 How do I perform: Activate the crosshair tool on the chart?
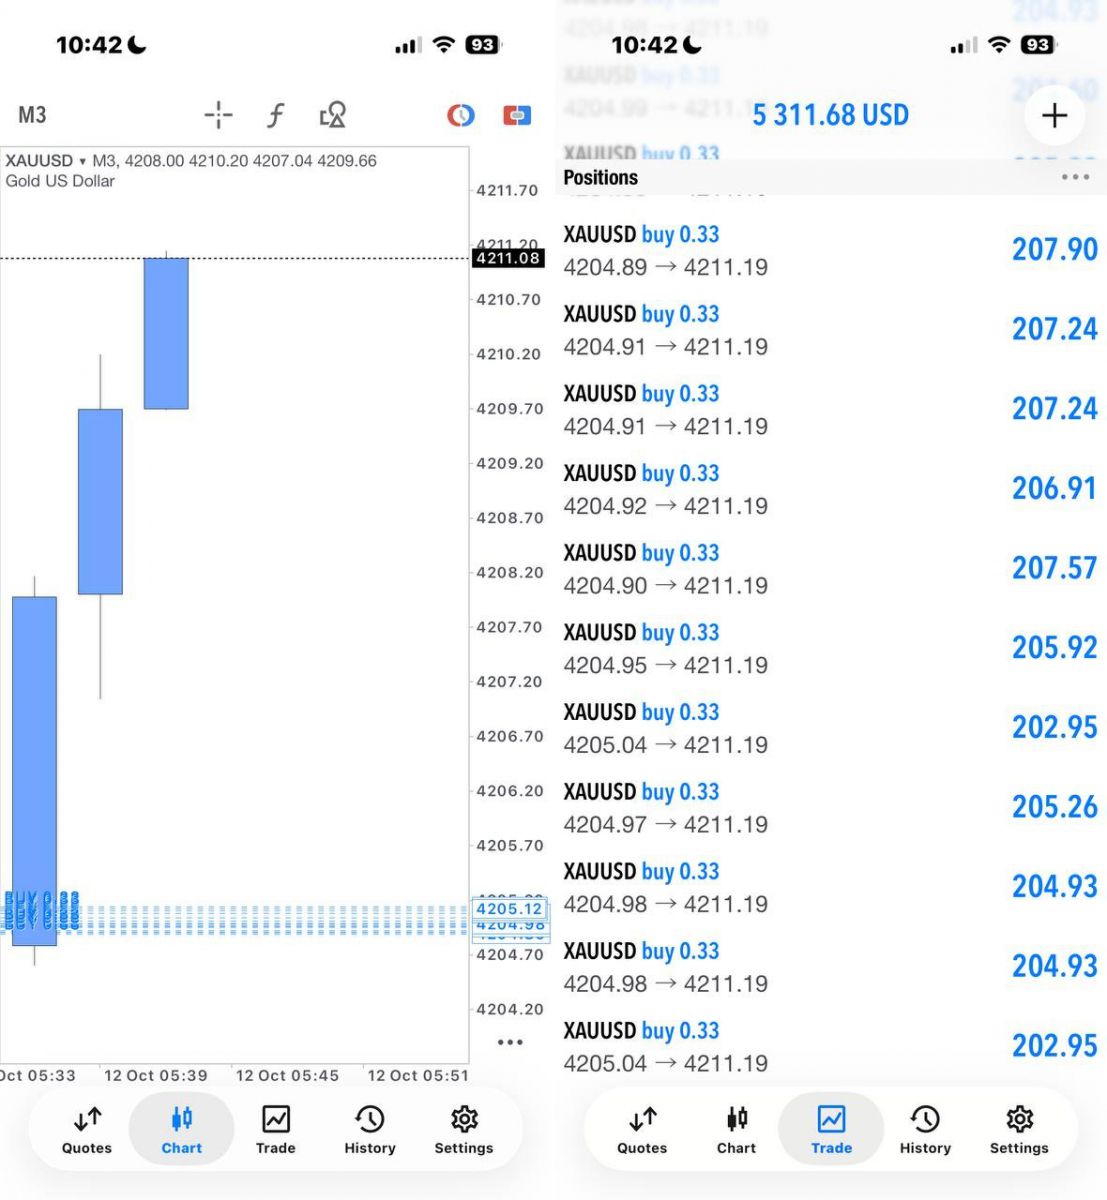pos(218,115)
